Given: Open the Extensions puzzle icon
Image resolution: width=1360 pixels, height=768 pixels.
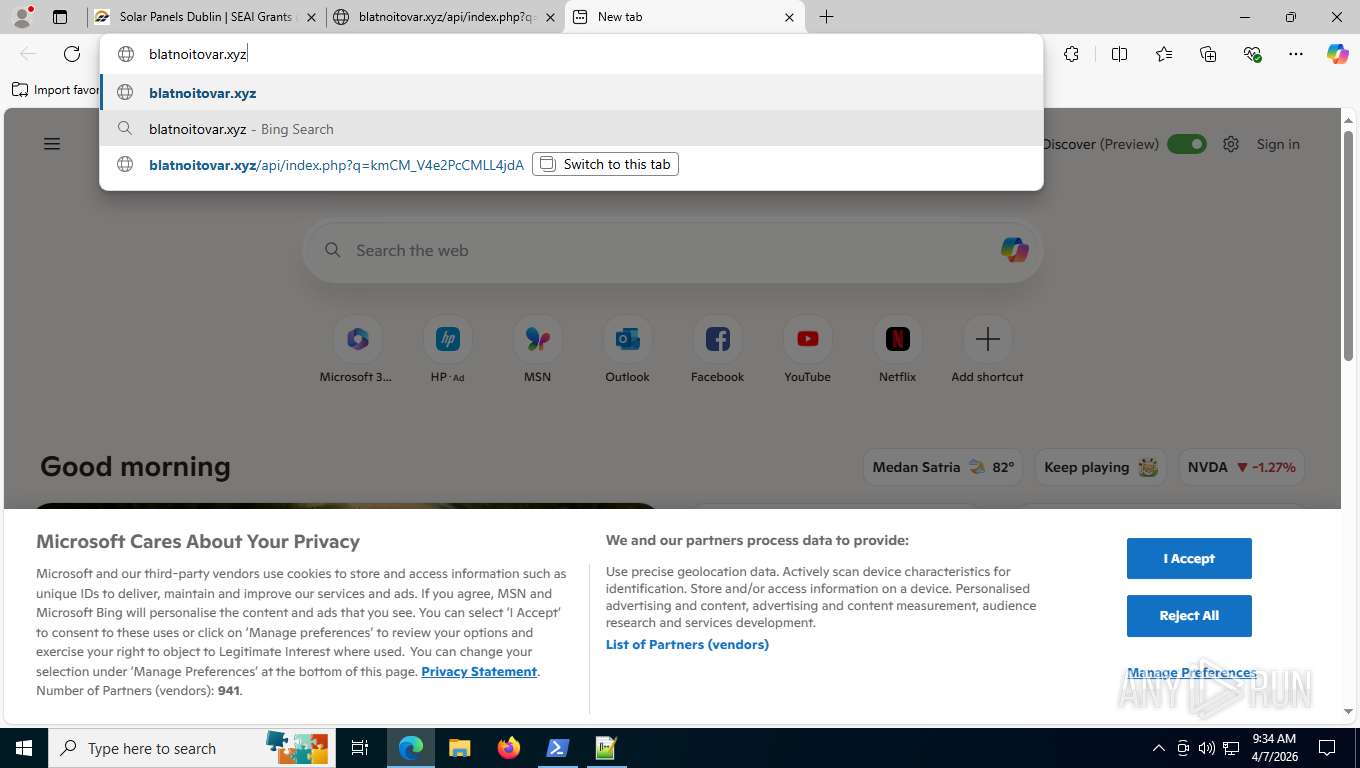Looking at the screenshot, I should [x=1071, y=54].
